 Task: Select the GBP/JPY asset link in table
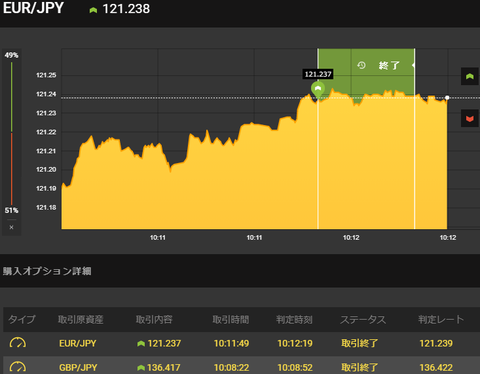tap(78, 368)
